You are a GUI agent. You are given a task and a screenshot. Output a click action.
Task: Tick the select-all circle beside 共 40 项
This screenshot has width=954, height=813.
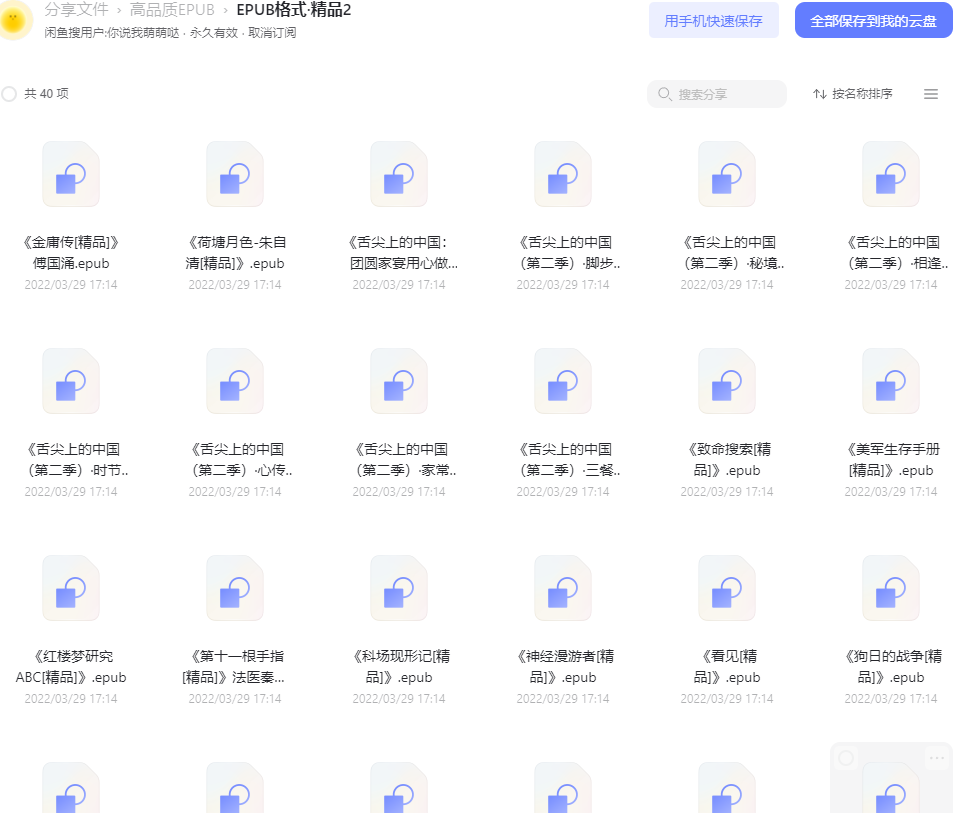point(9,94)
